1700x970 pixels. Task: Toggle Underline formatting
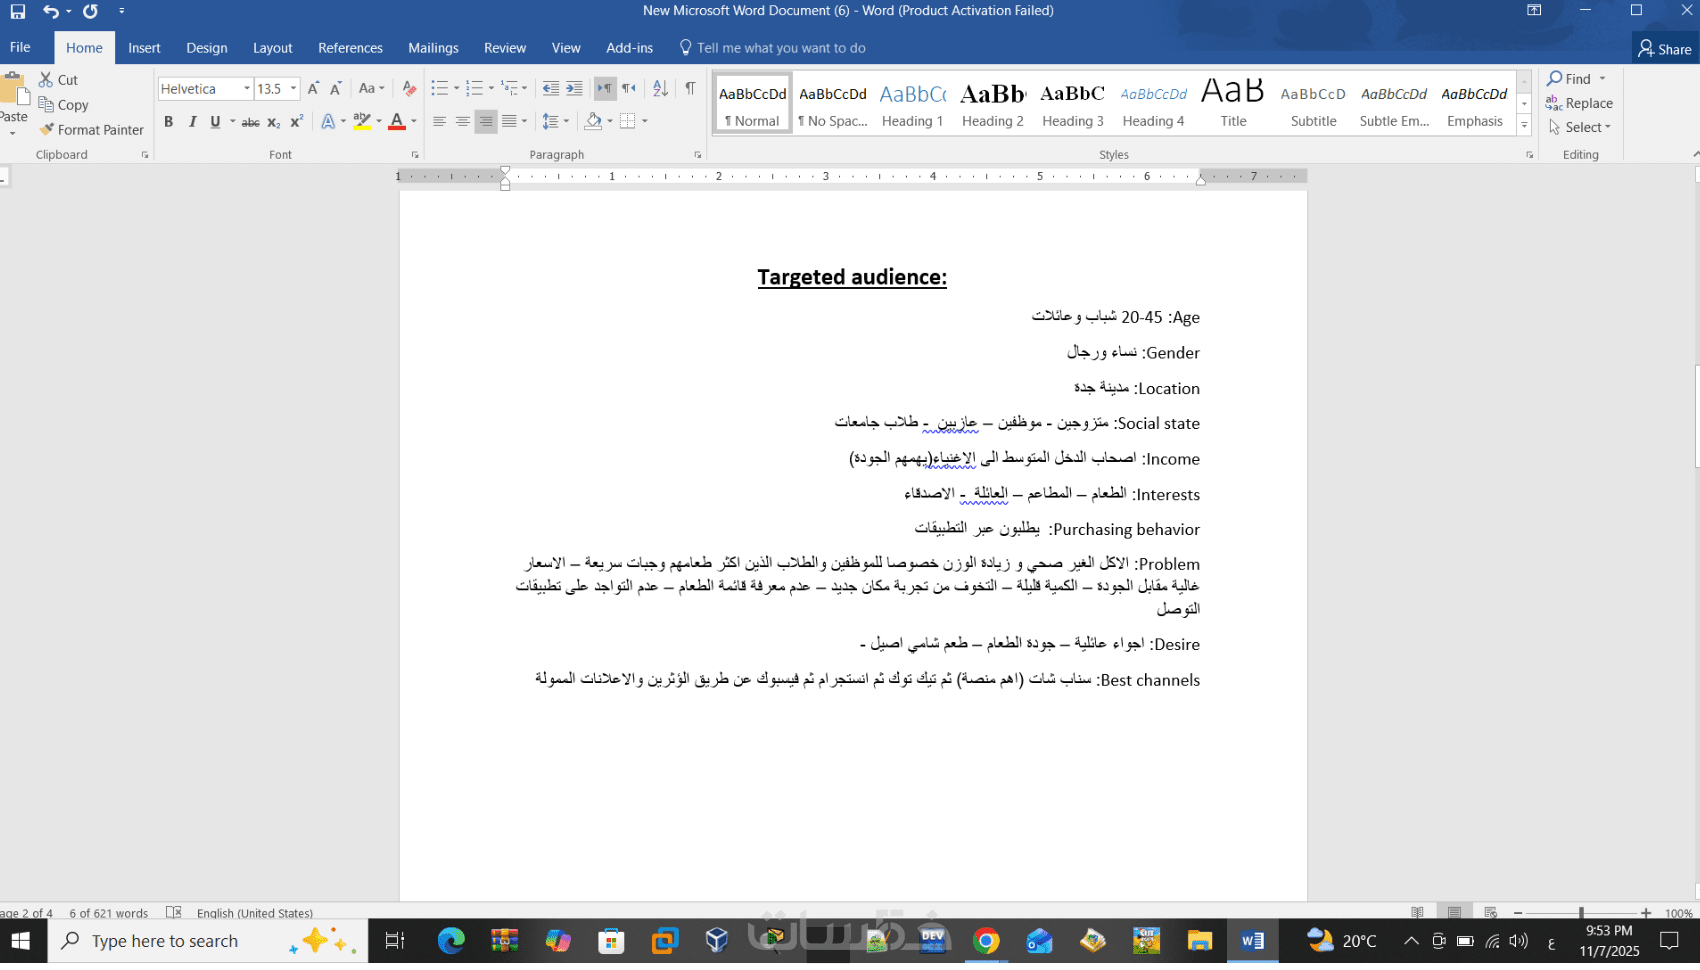pos(215,122)
